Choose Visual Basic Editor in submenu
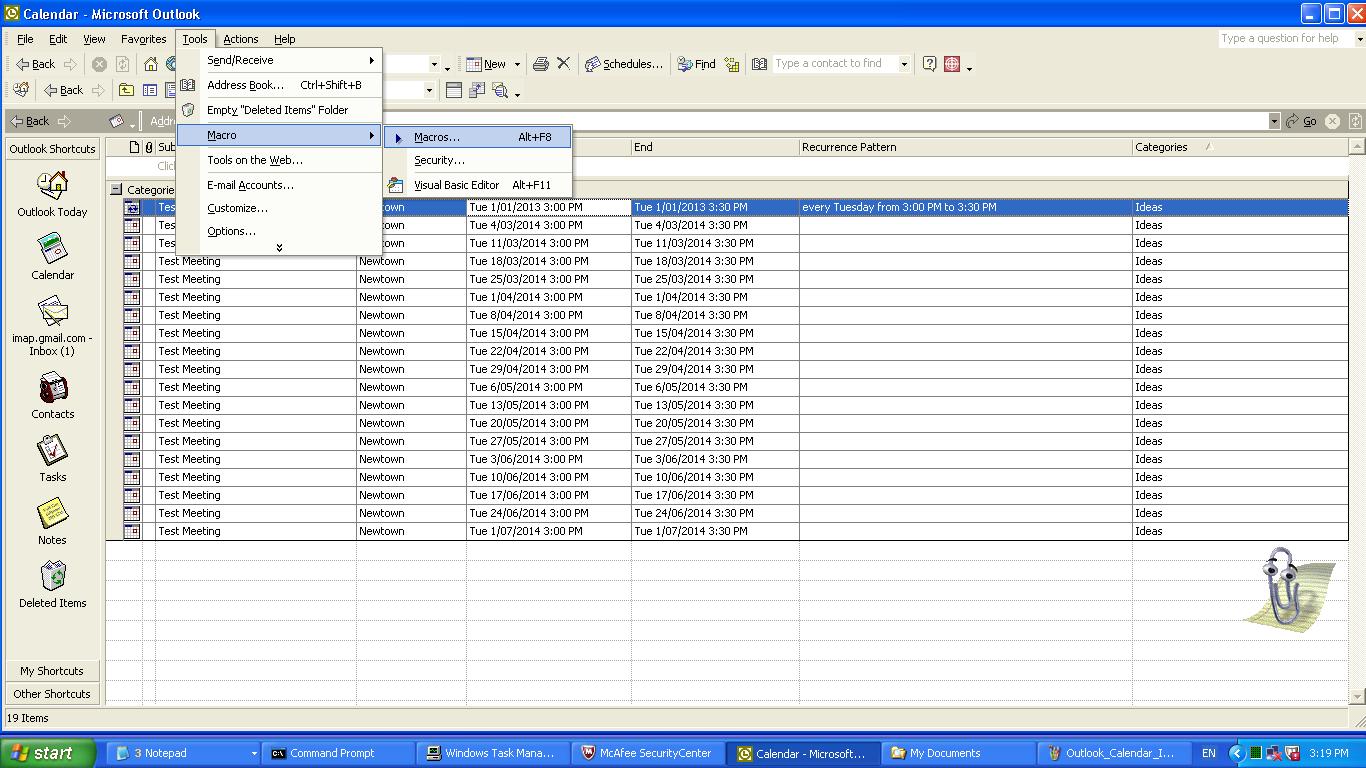The image size is (1366, 768). coord(456,185)
